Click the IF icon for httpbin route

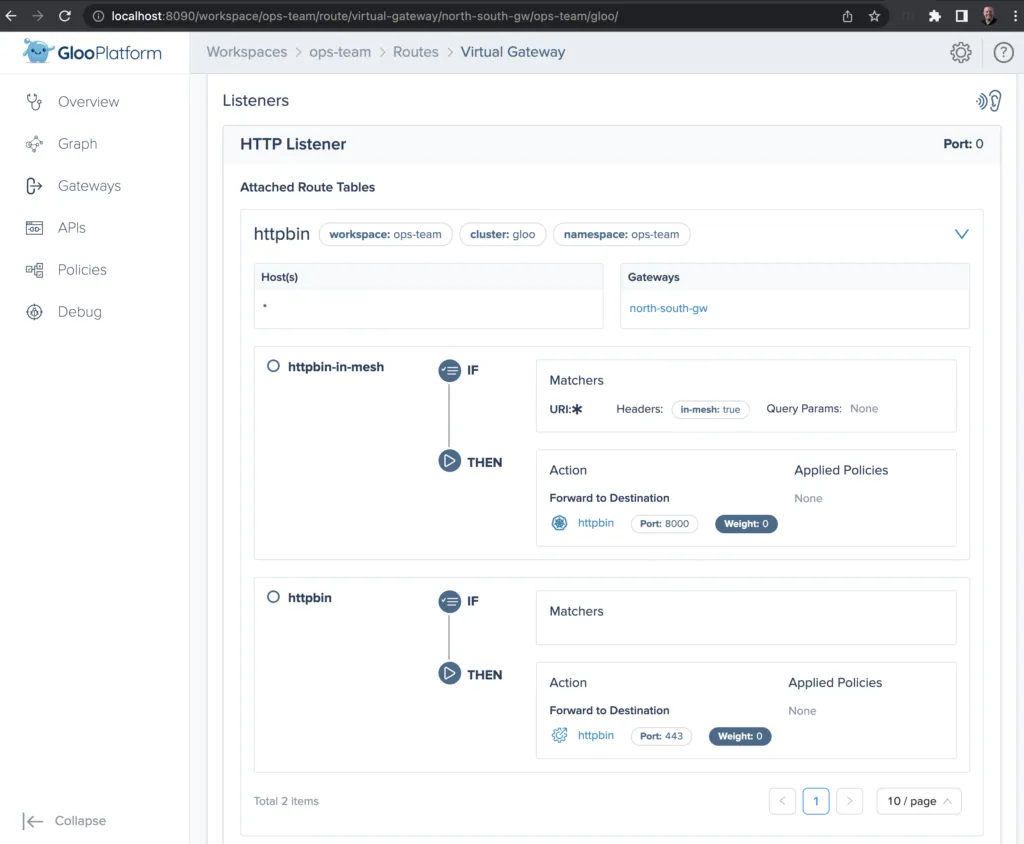449,601
